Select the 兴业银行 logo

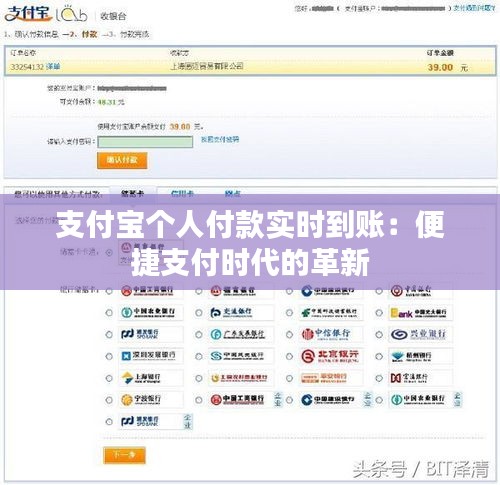(x=421, y=334)
